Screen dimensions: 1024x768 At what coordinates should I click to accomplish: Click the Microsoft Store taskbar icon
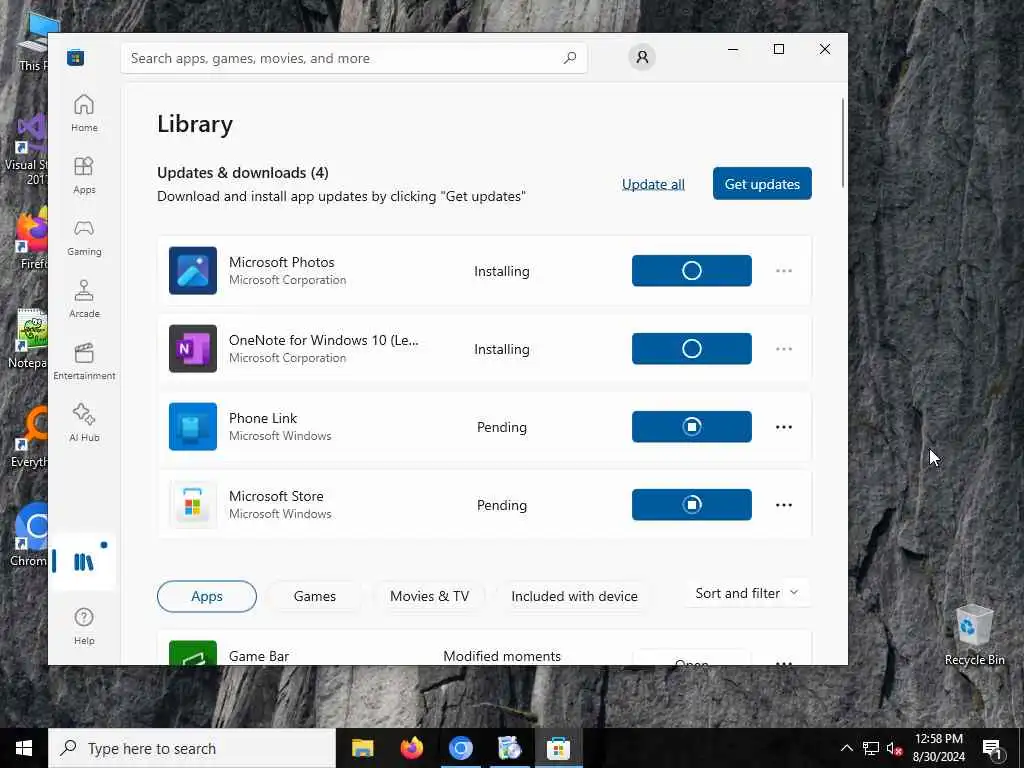click(558, 748)
